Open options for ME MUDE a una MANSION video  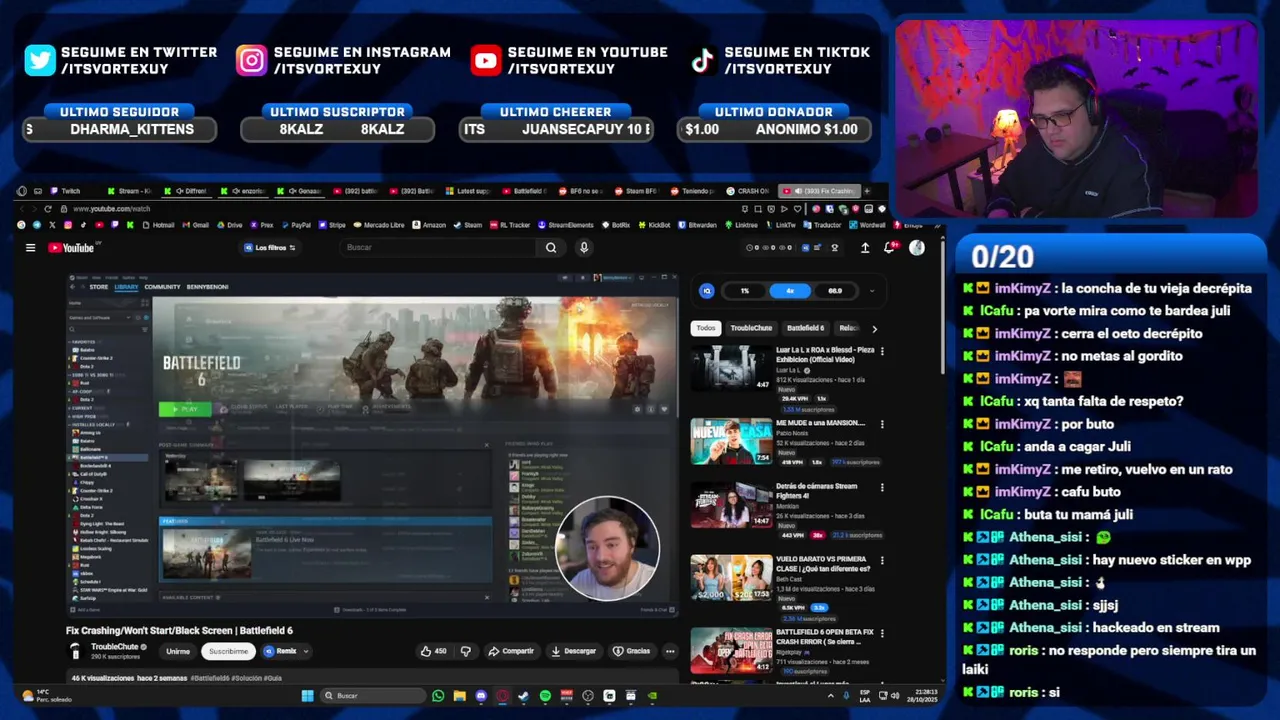click(882, 424)
